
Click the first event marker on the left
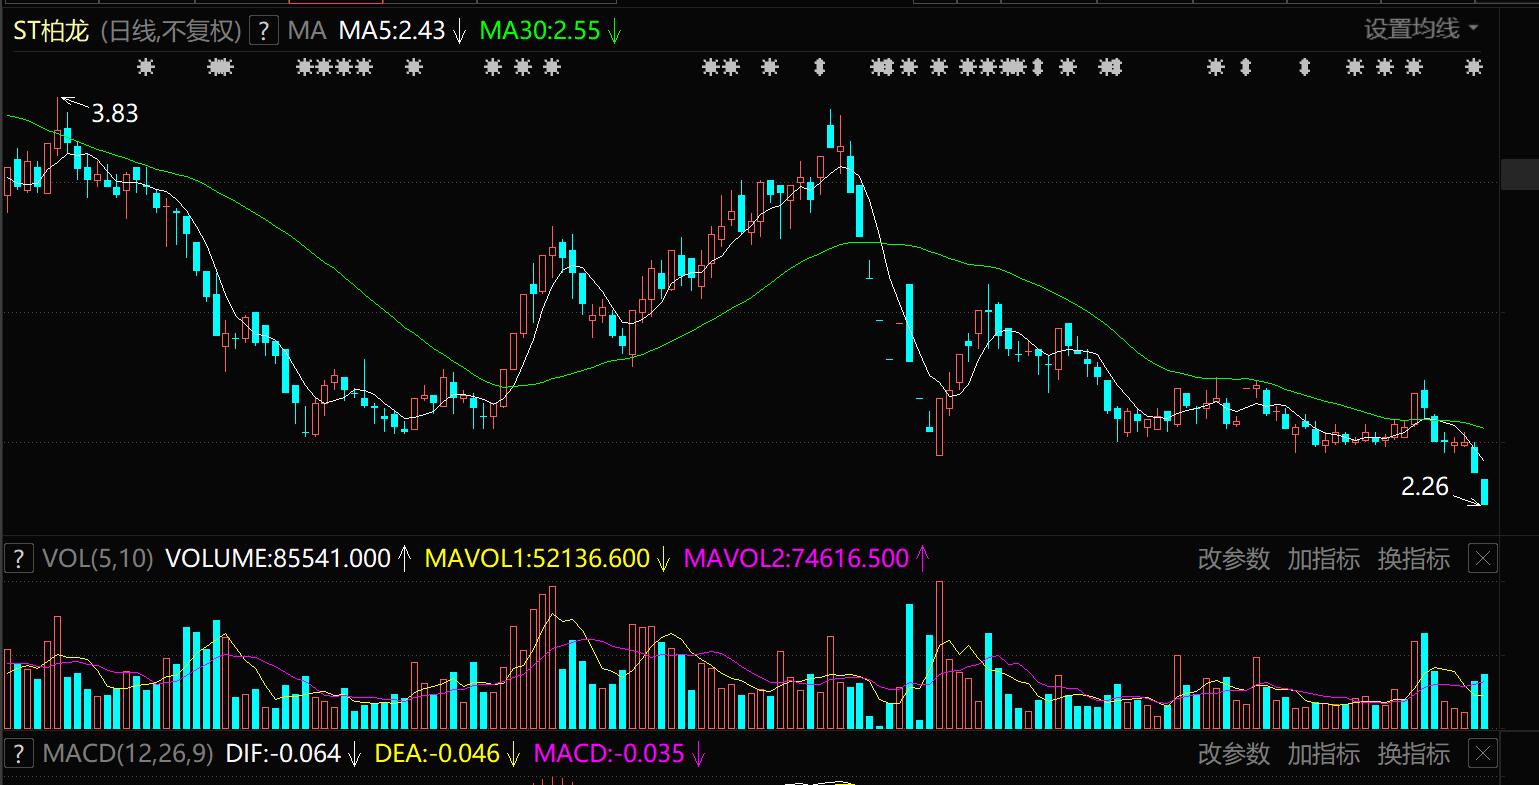click(x=146, y=68)
